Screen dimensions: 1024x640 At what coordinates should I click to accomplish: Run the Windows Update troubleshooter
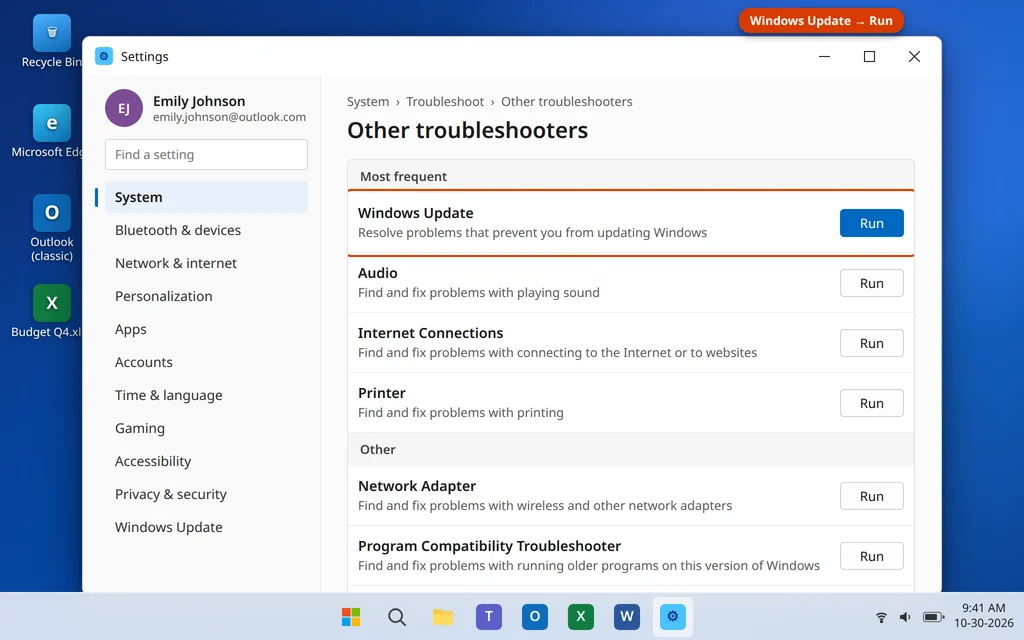click(x=871, y=223)
